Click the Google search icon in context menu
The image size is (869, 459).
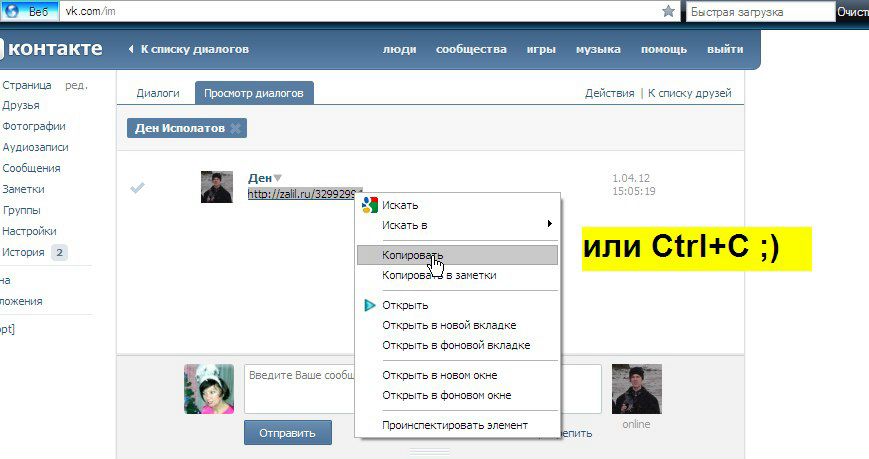click(x=370, y=205)
